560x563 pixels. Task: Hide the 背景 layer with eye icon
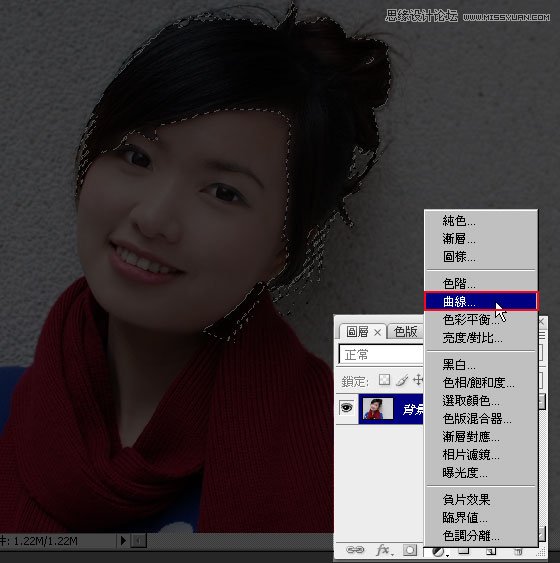click(x=346, y=408)
